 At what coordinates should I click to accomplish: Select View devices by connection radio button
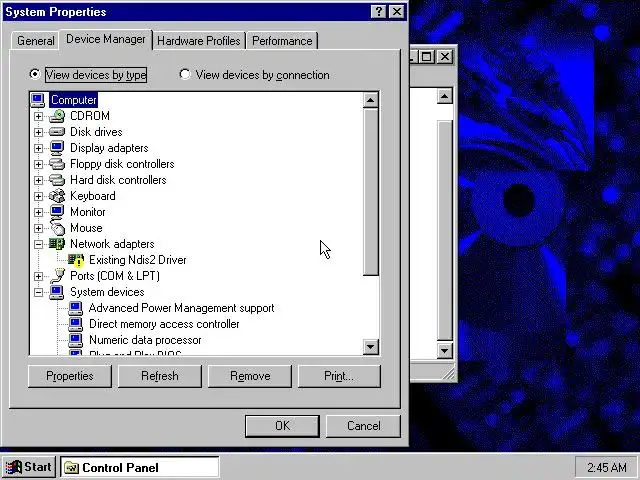[184, 74]
